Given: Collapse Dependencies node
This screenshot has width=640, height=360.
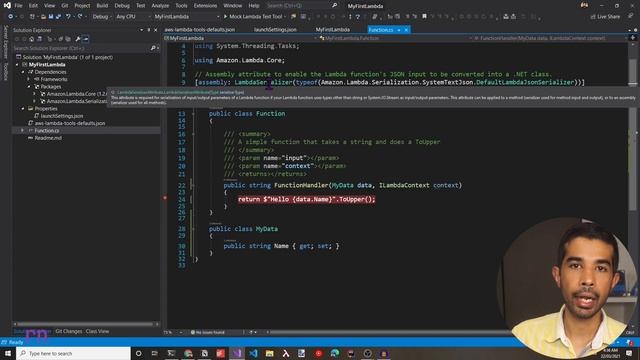Looking at the screenshot, I should pos(23,72).
